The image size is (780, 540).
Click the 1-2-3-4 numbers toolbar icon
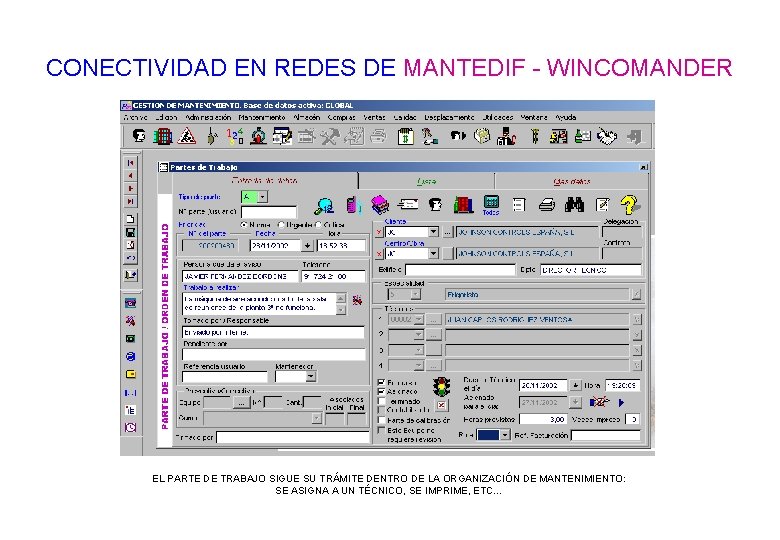pos(235,136)
